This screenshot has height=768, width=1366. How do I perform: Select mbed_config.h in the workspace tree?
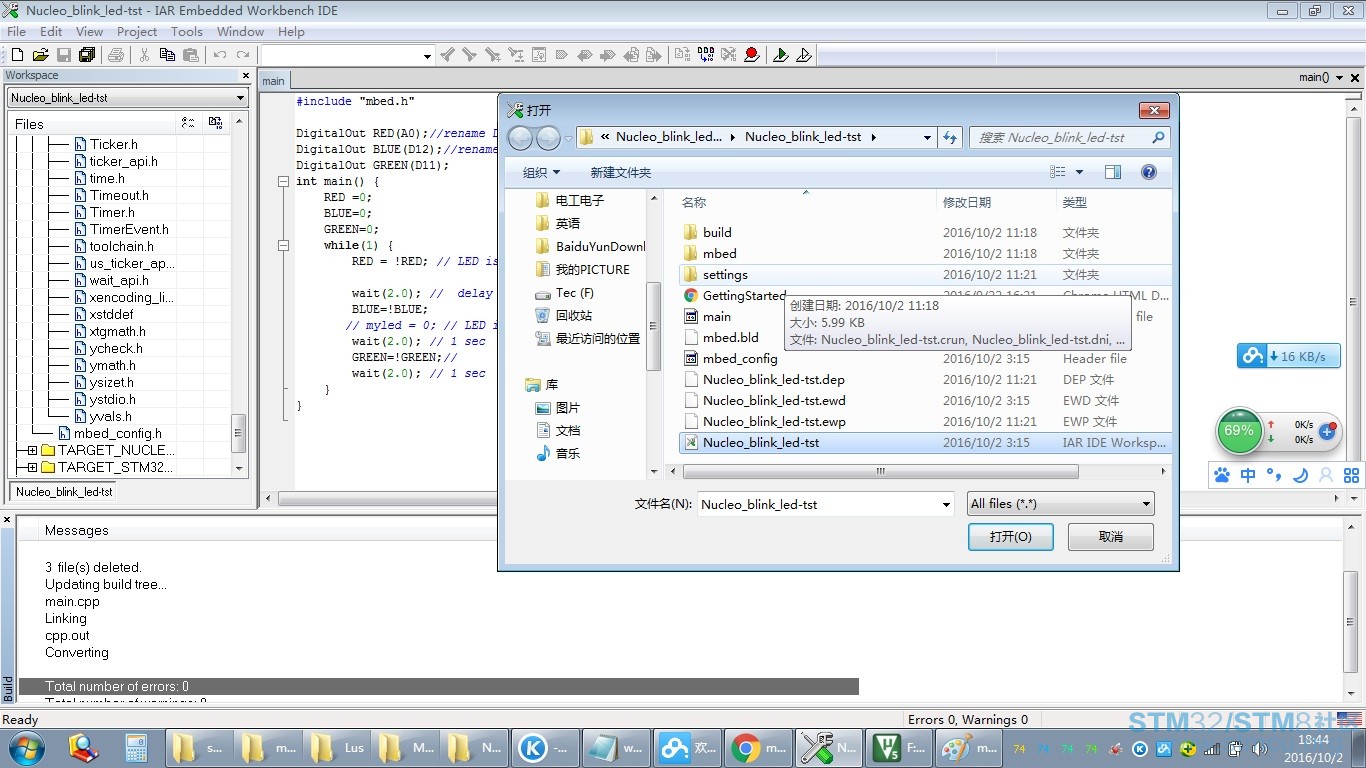pos(118,434)
